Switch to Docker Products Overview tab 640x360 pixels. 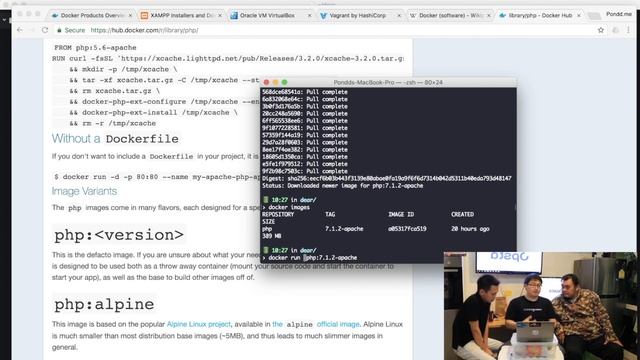[x=91, y=16]
